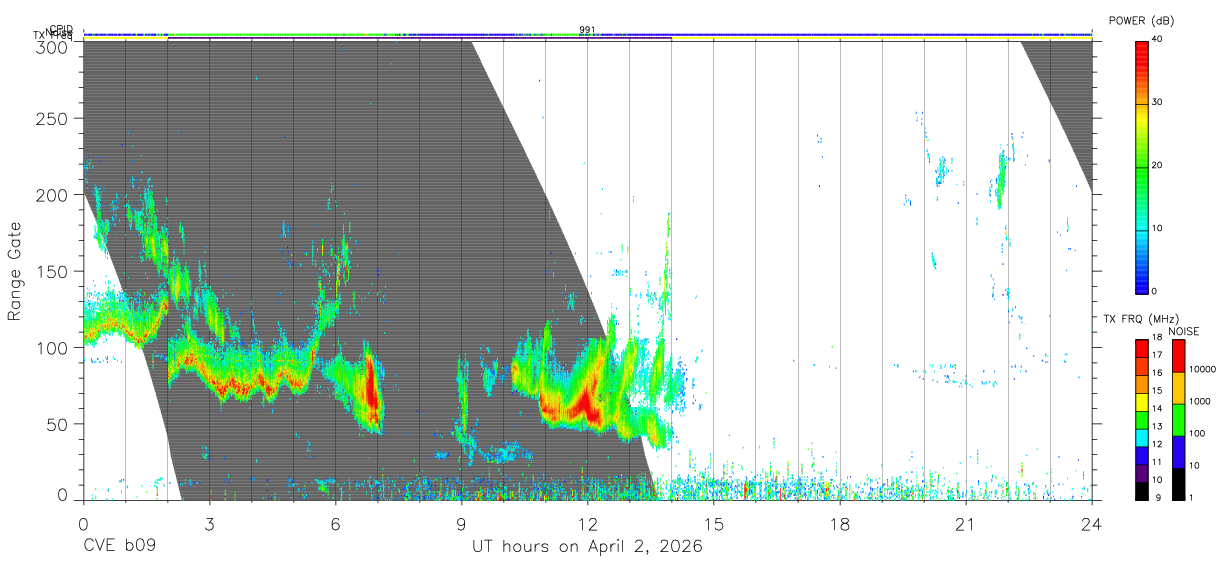Click the '24' hour tick on x-axis

click(x=1092, y=525)
